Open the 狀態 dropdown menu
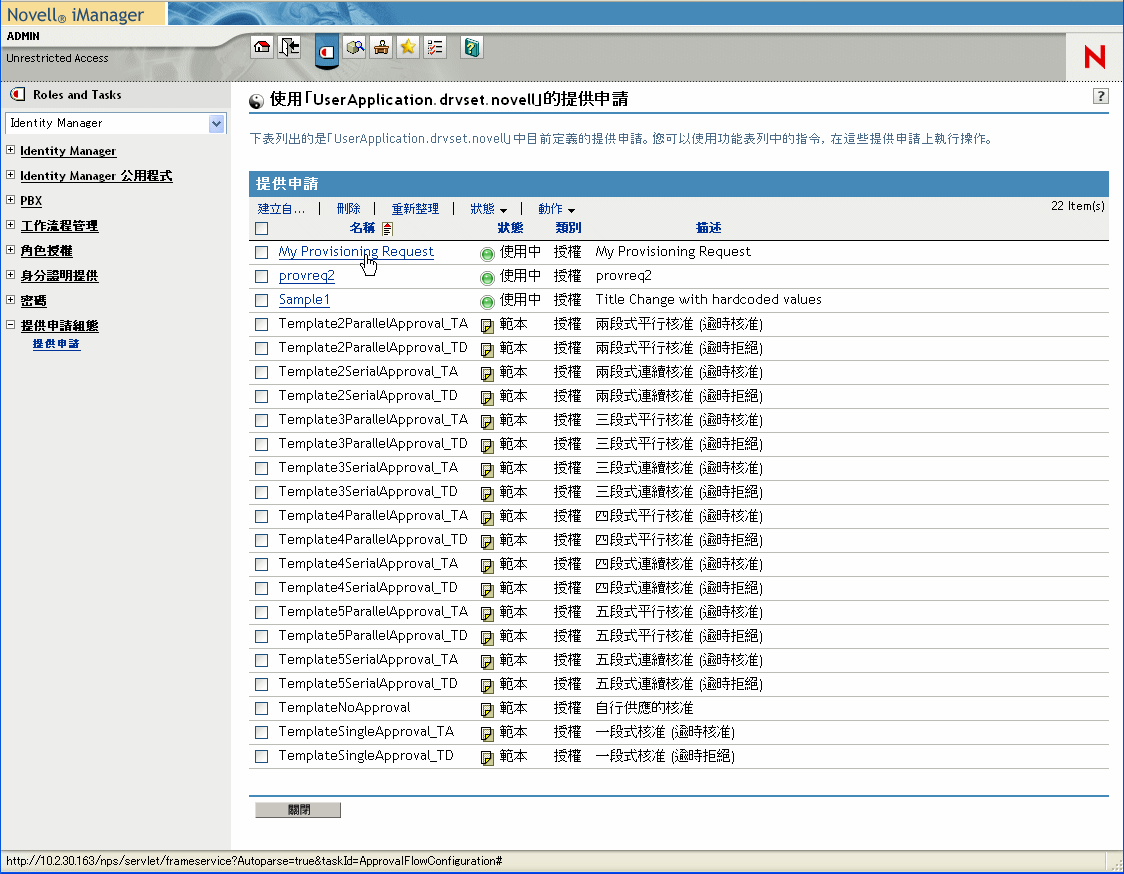The height and width of the screenshot is (874, 1124). coord(488,209)
